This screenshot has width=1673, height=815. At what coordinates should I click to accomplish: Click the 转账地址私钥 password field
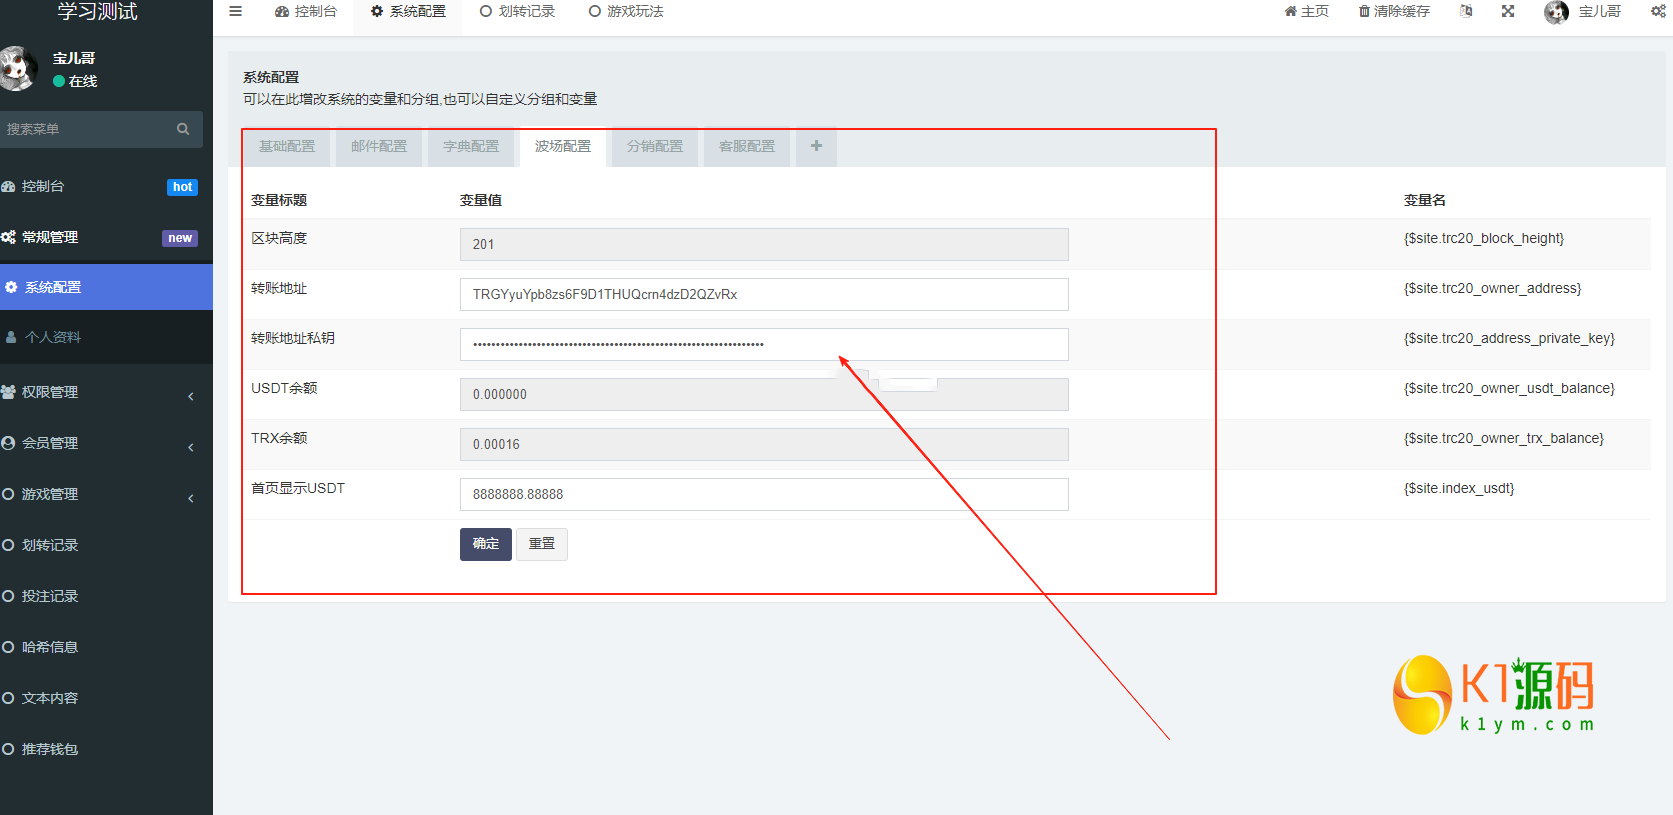(x=764, y=345)
